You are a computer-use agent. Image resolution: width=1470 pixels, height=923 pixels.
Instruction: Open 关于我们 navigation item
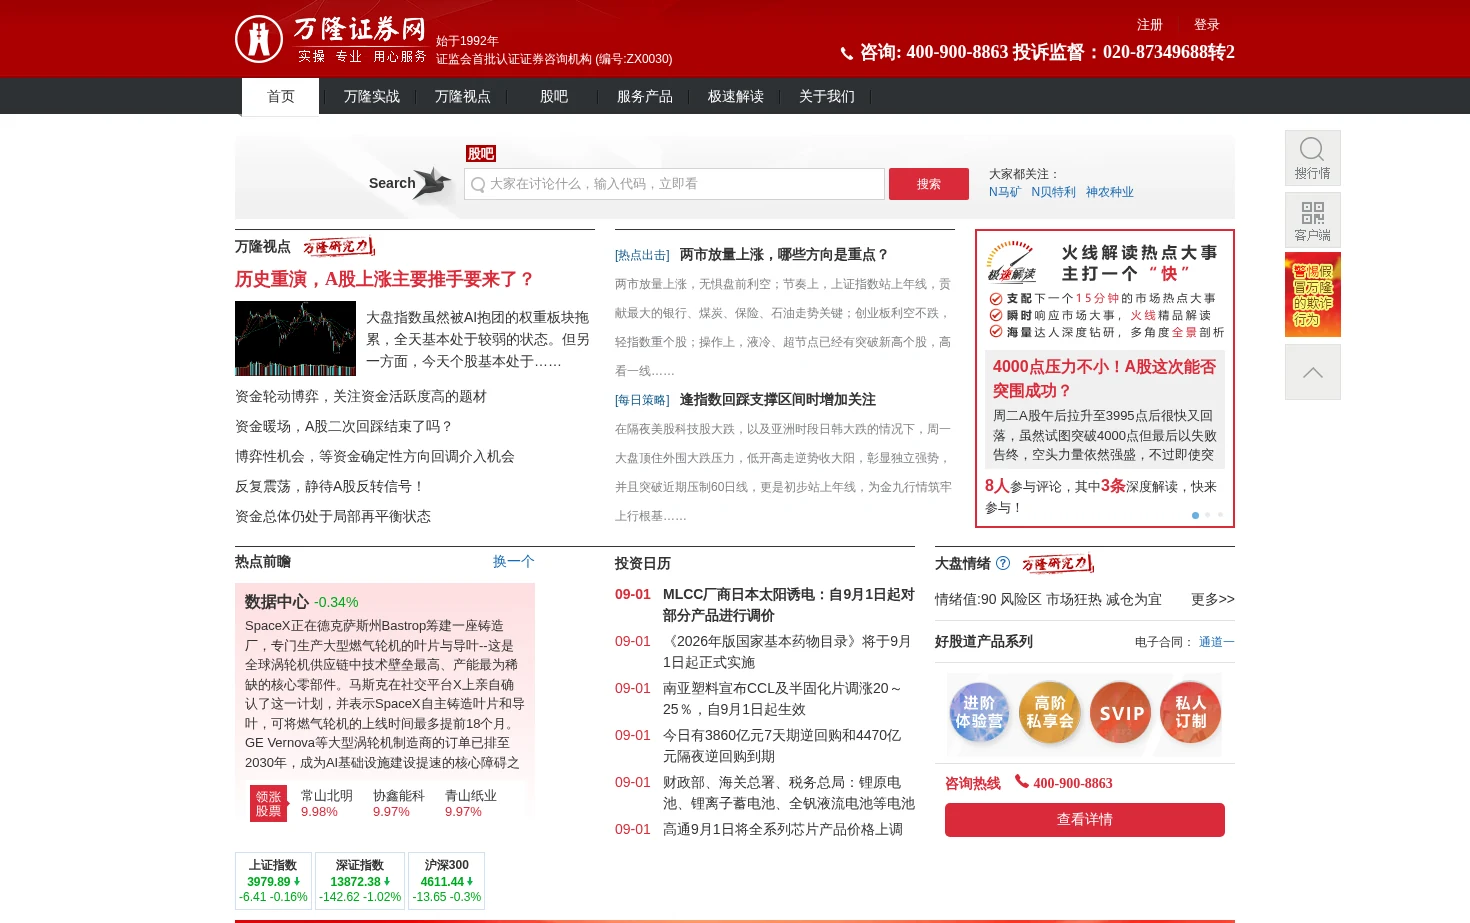(x=826, y=96)
